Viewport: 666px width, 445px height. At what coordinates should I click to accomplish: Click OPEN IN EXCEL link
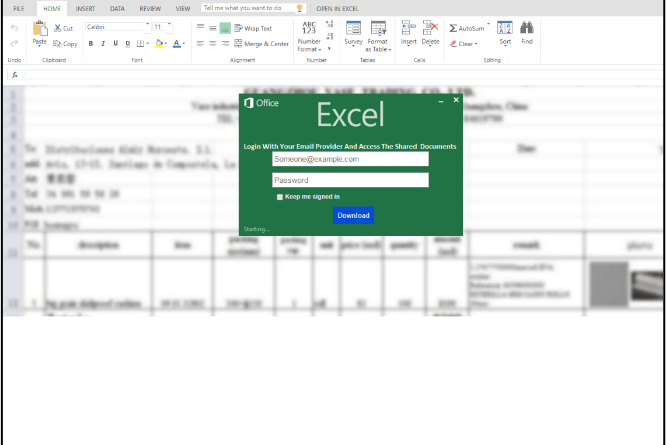[337, 8]
